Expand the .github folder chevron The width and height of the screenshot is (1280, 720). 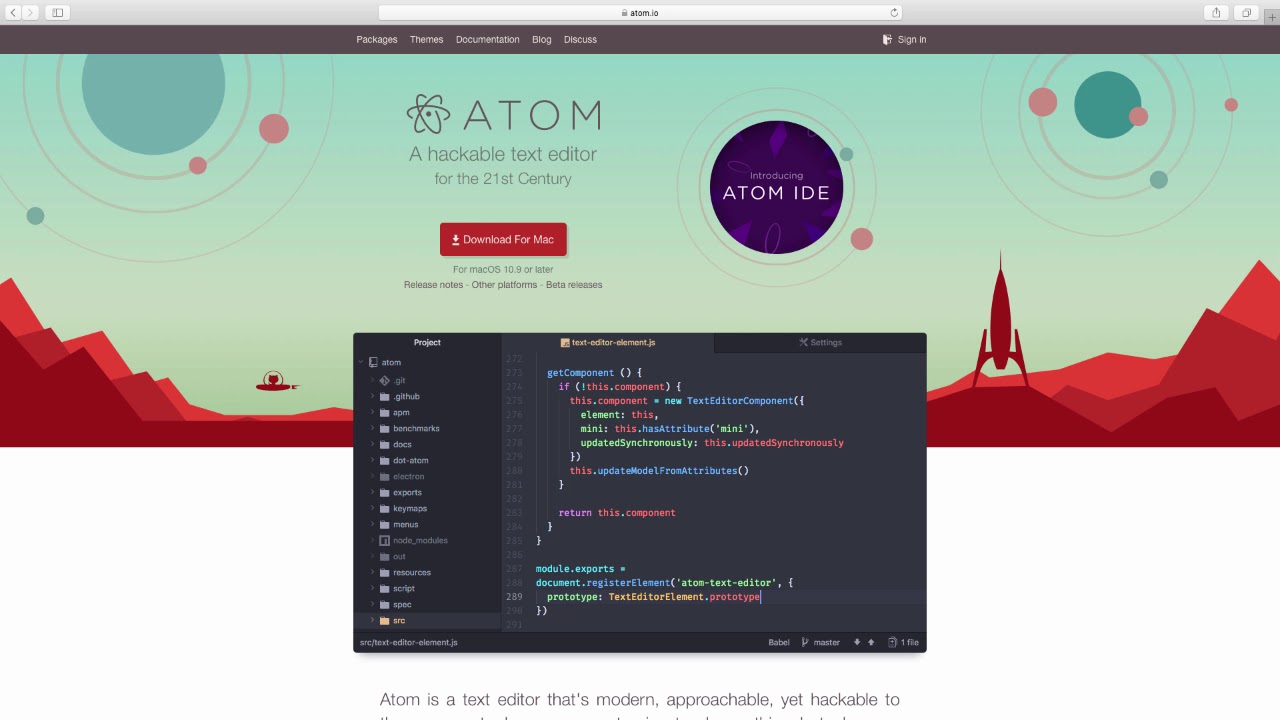pyautogui.click(x=372, y=396)
